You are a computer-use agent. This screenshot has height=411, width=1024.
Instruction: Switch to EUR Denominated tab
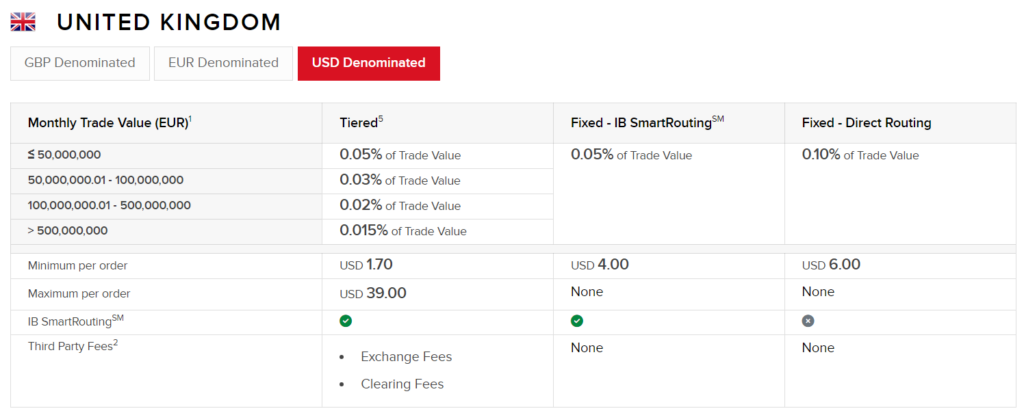pyautogui.click(x=223, y=63)
